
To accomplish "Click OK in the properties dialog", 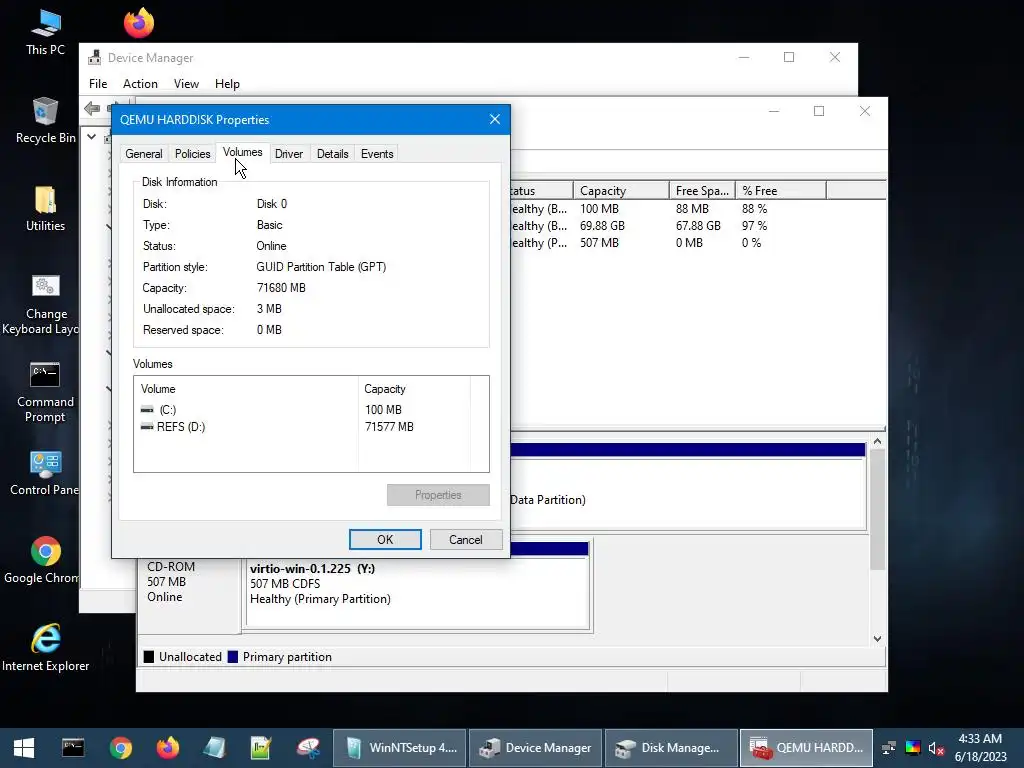I will pyautogui.click(x=385, y=539).
